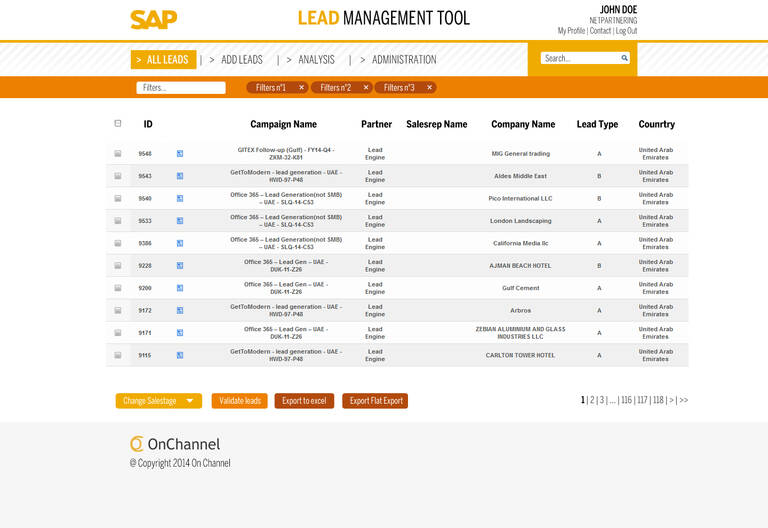Remove Filters n°3 with its X
The height and width of the screenshot is (528, 768).
tap(430, 87)
